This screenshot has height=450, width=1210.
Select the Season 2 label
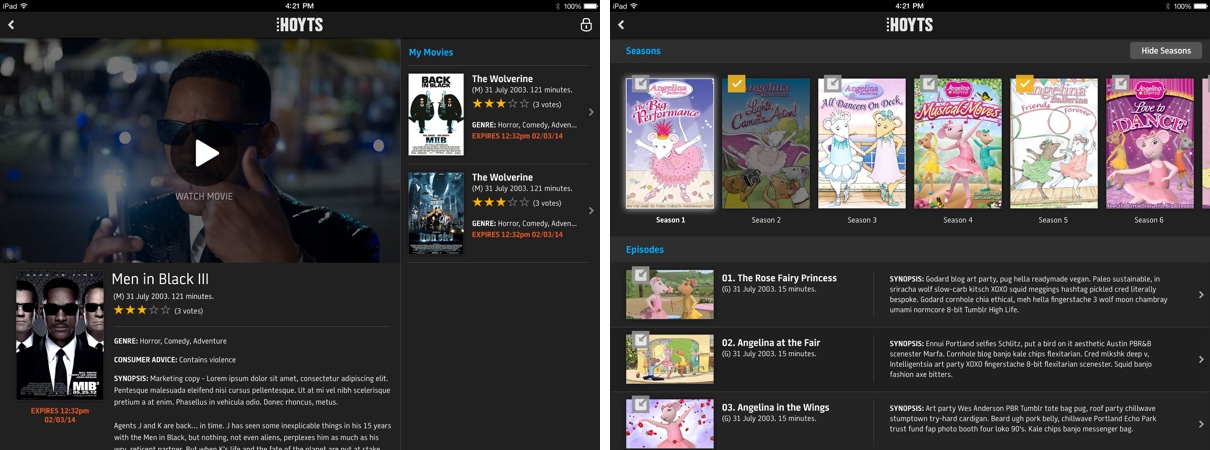click(x=766, y=220)
